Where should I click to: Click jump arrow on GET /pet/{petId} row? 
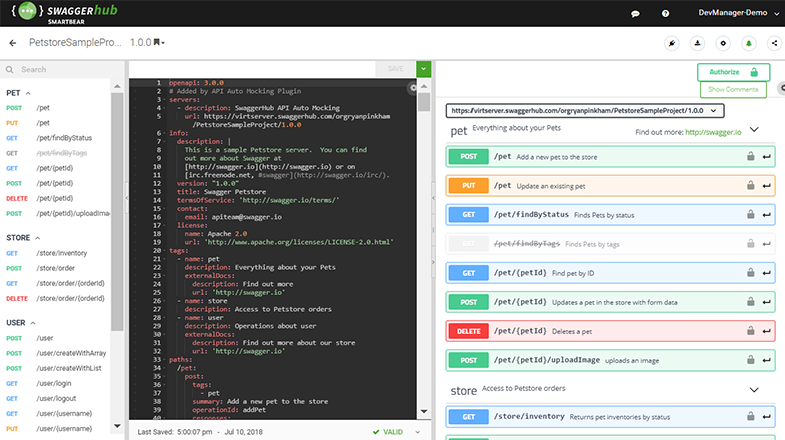(x=766, y=273)
